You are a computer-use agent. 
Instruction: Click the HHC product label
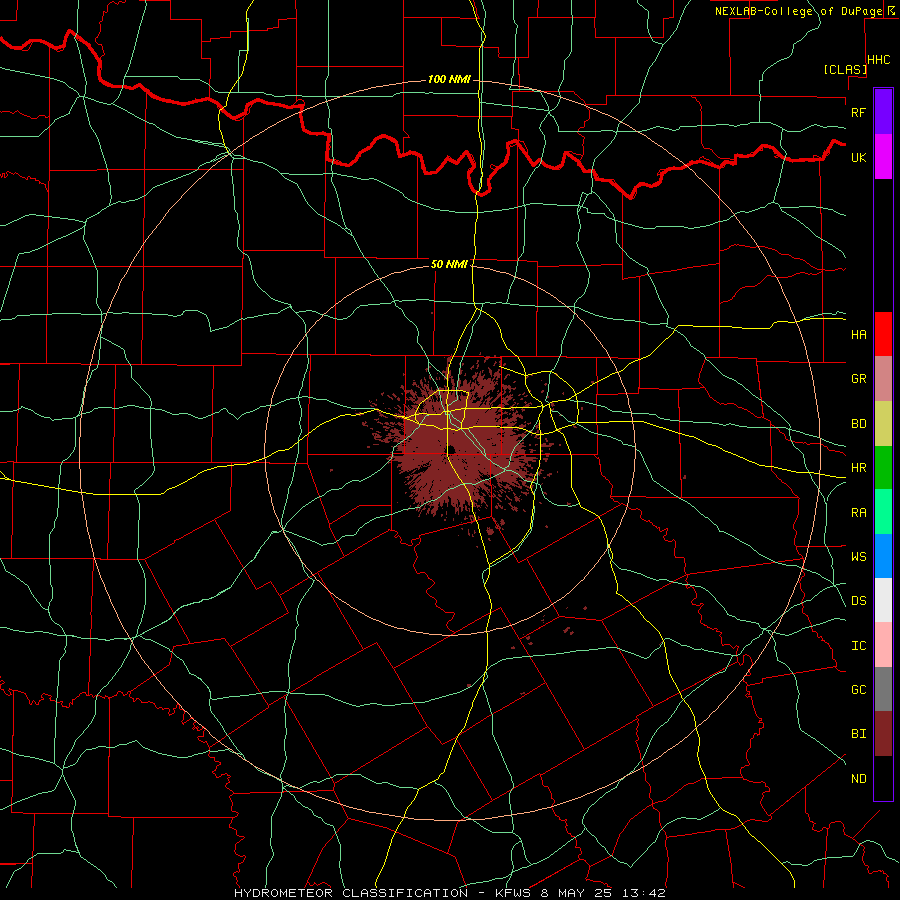point(878,60)
